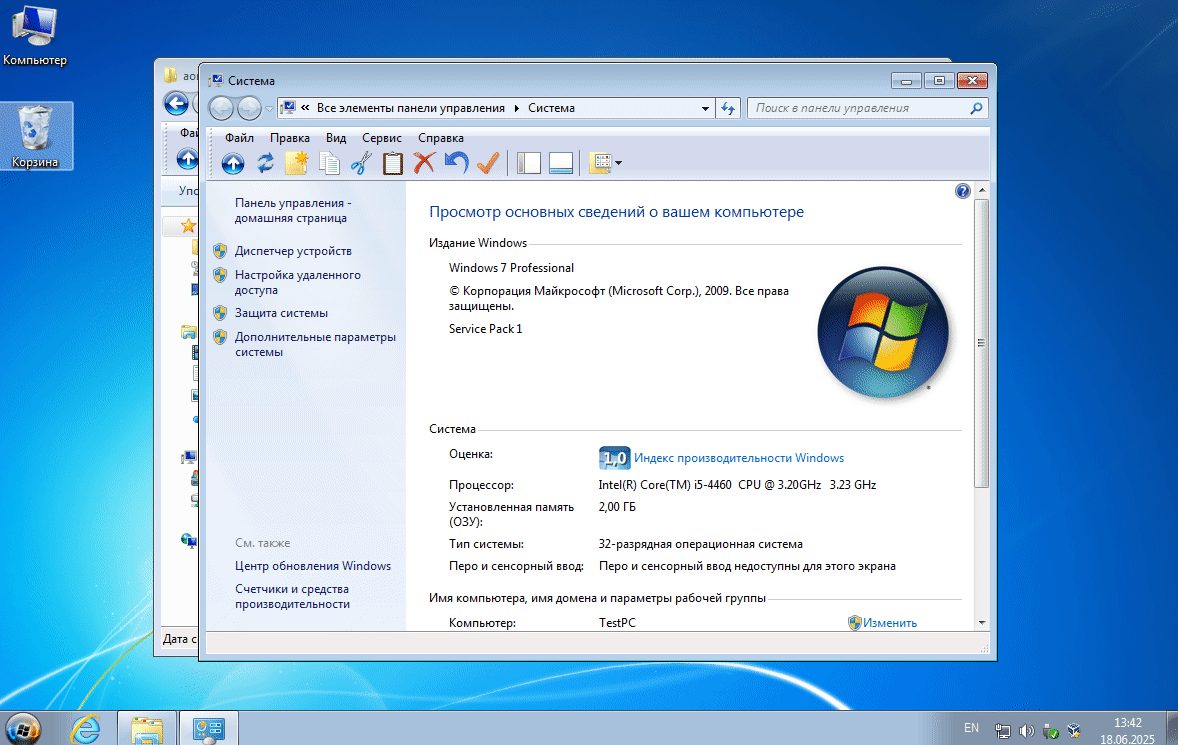Click the Forward button in Система window
Image resolution: width=1178 pixels, height=745 pixels.
pyautogui.click(x=249, y=108)
